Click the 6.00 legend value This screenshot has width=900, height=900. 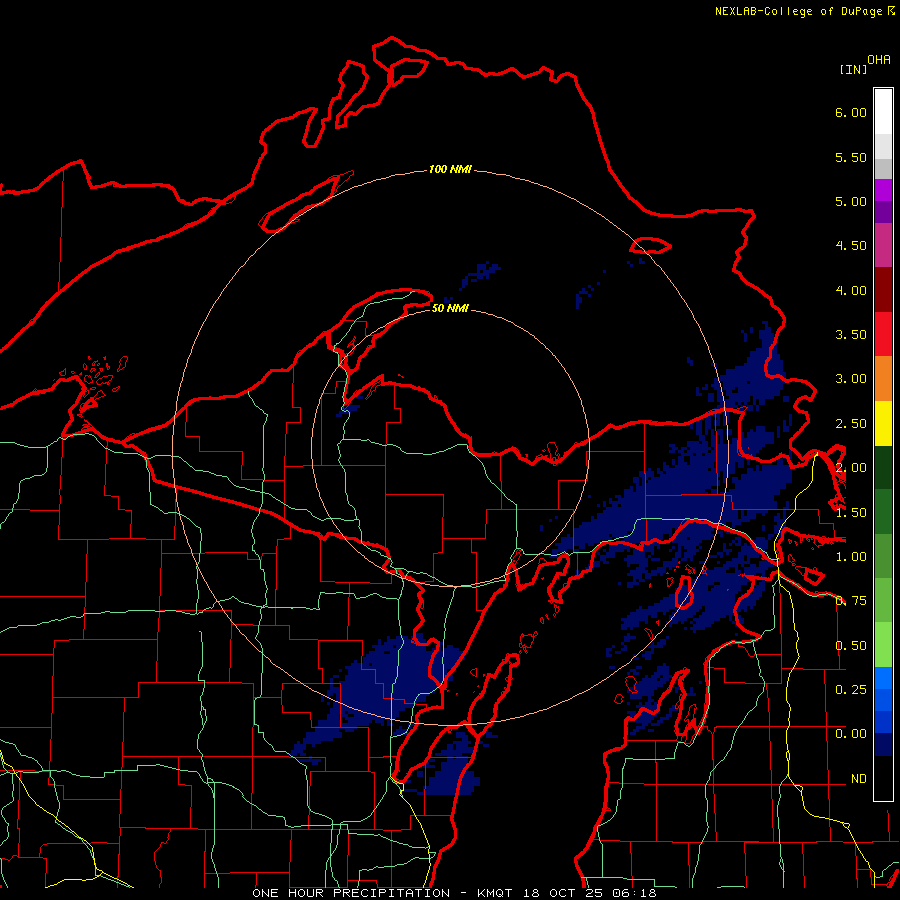coord(851,112)
